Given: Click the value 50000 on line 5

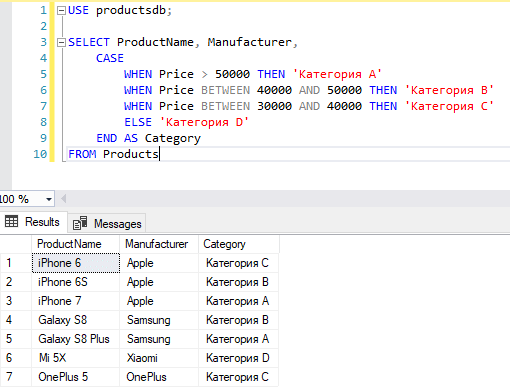Looking at the screenshot, I should pos(232,74).
